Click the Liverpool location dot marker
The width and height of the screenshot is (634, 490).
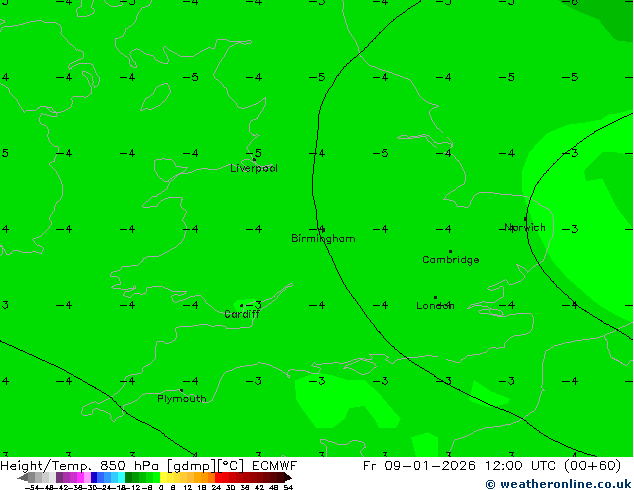coord(254,160)
